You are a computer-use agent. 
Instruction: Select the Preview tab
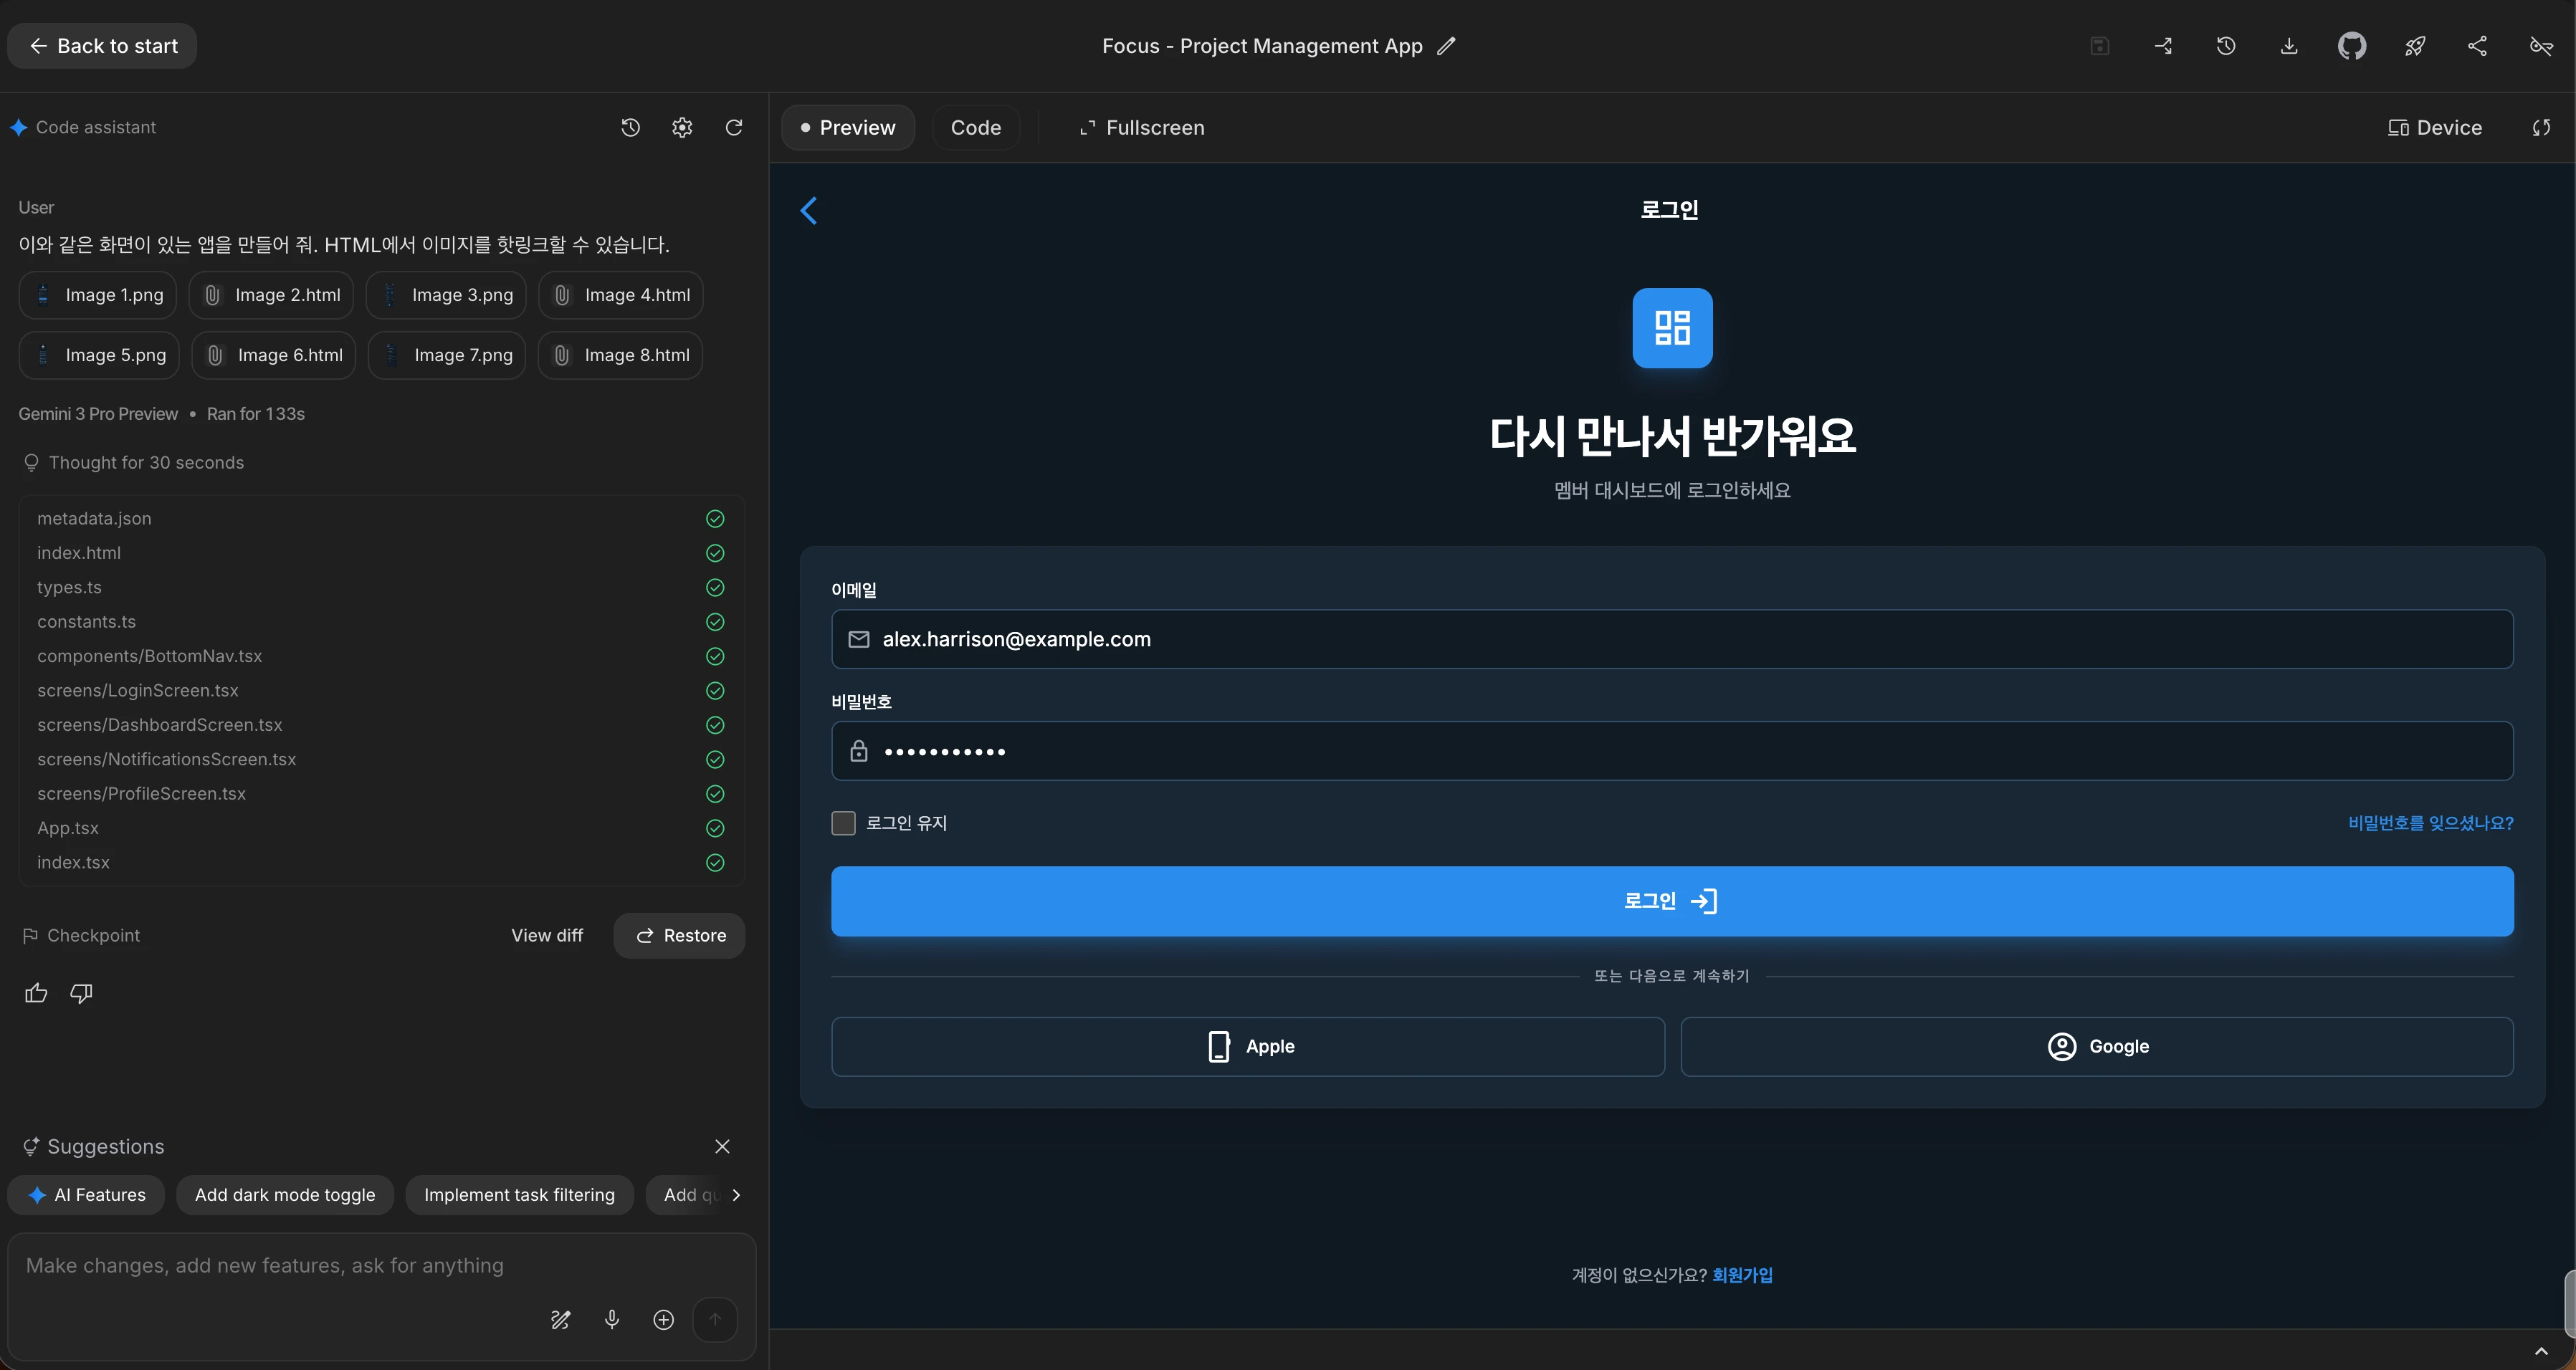pos(847,127)
